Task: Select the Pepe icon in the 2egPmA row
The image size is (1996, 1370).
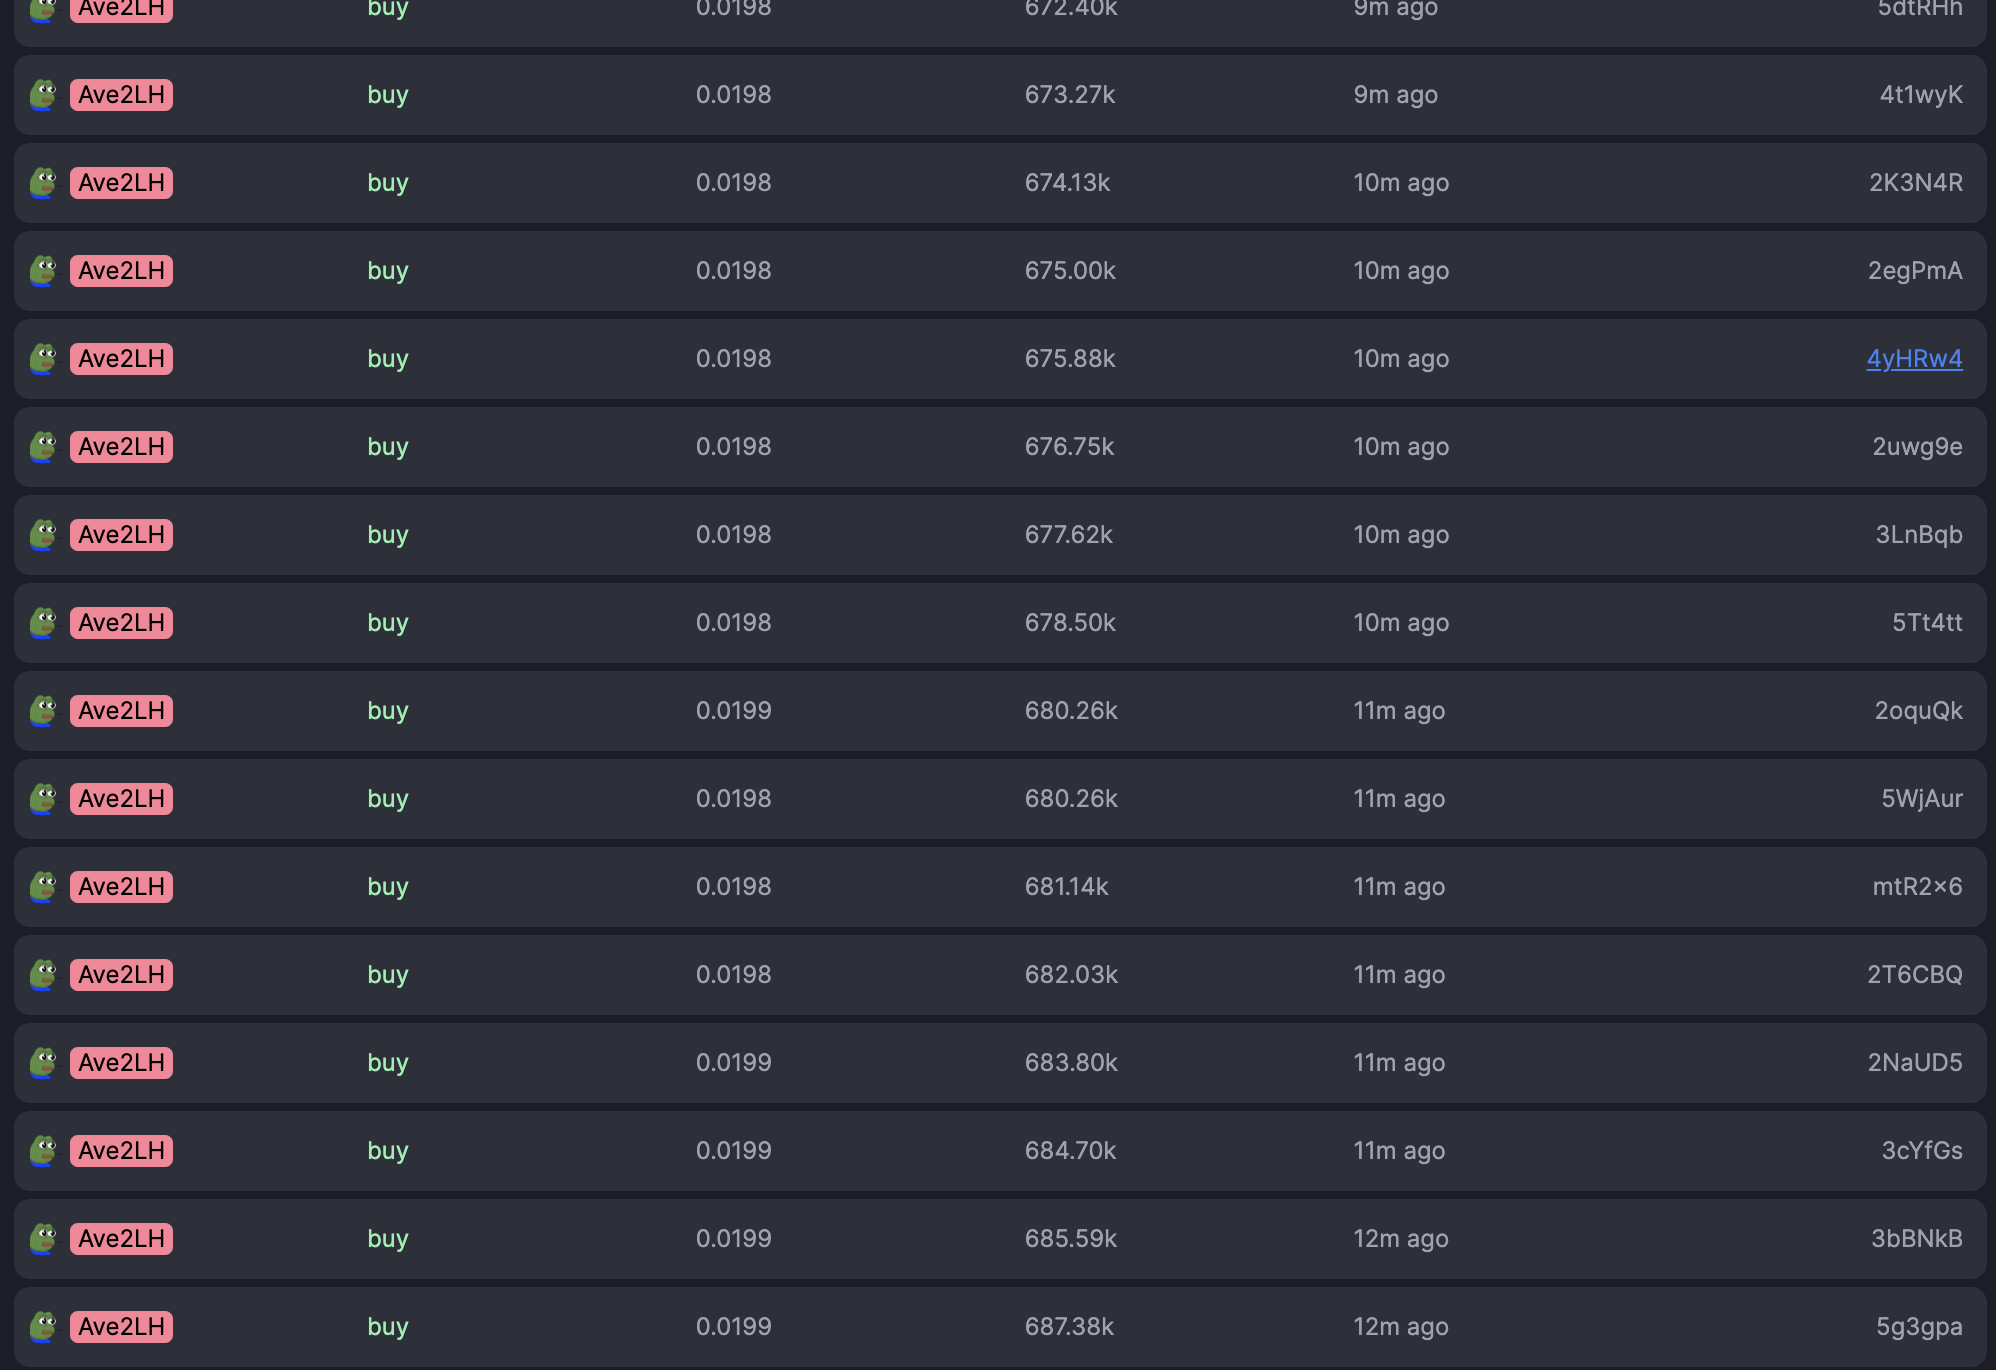Action: click(44, 271)
